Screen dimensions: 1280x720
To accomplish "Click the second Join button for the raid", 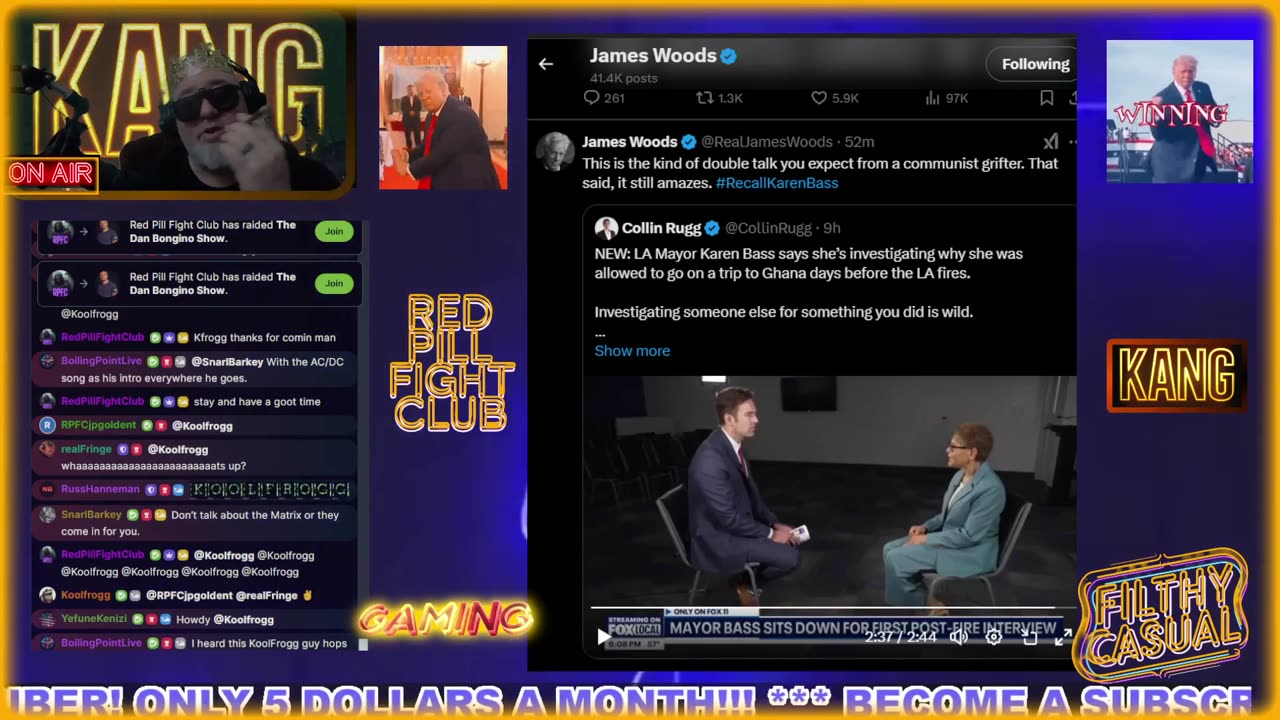I will tap(334, 283).
